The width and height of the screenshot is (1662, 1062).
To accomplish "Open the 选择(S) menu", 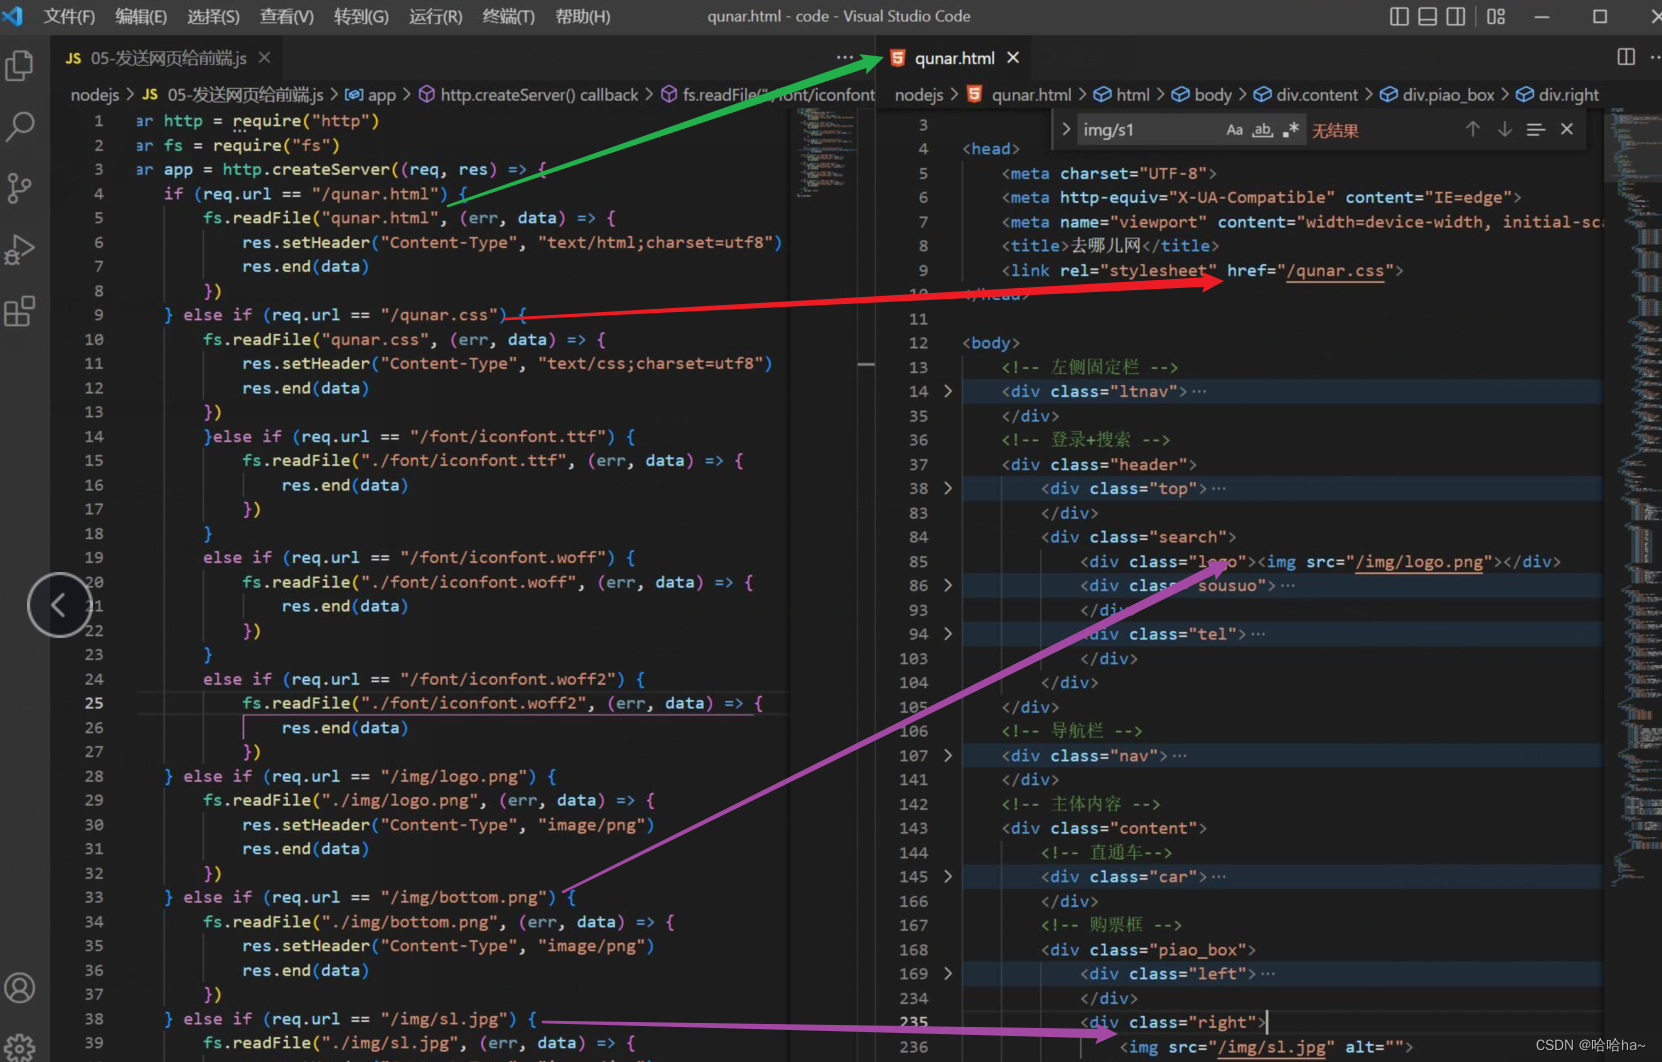I will (x=213, y=16).
